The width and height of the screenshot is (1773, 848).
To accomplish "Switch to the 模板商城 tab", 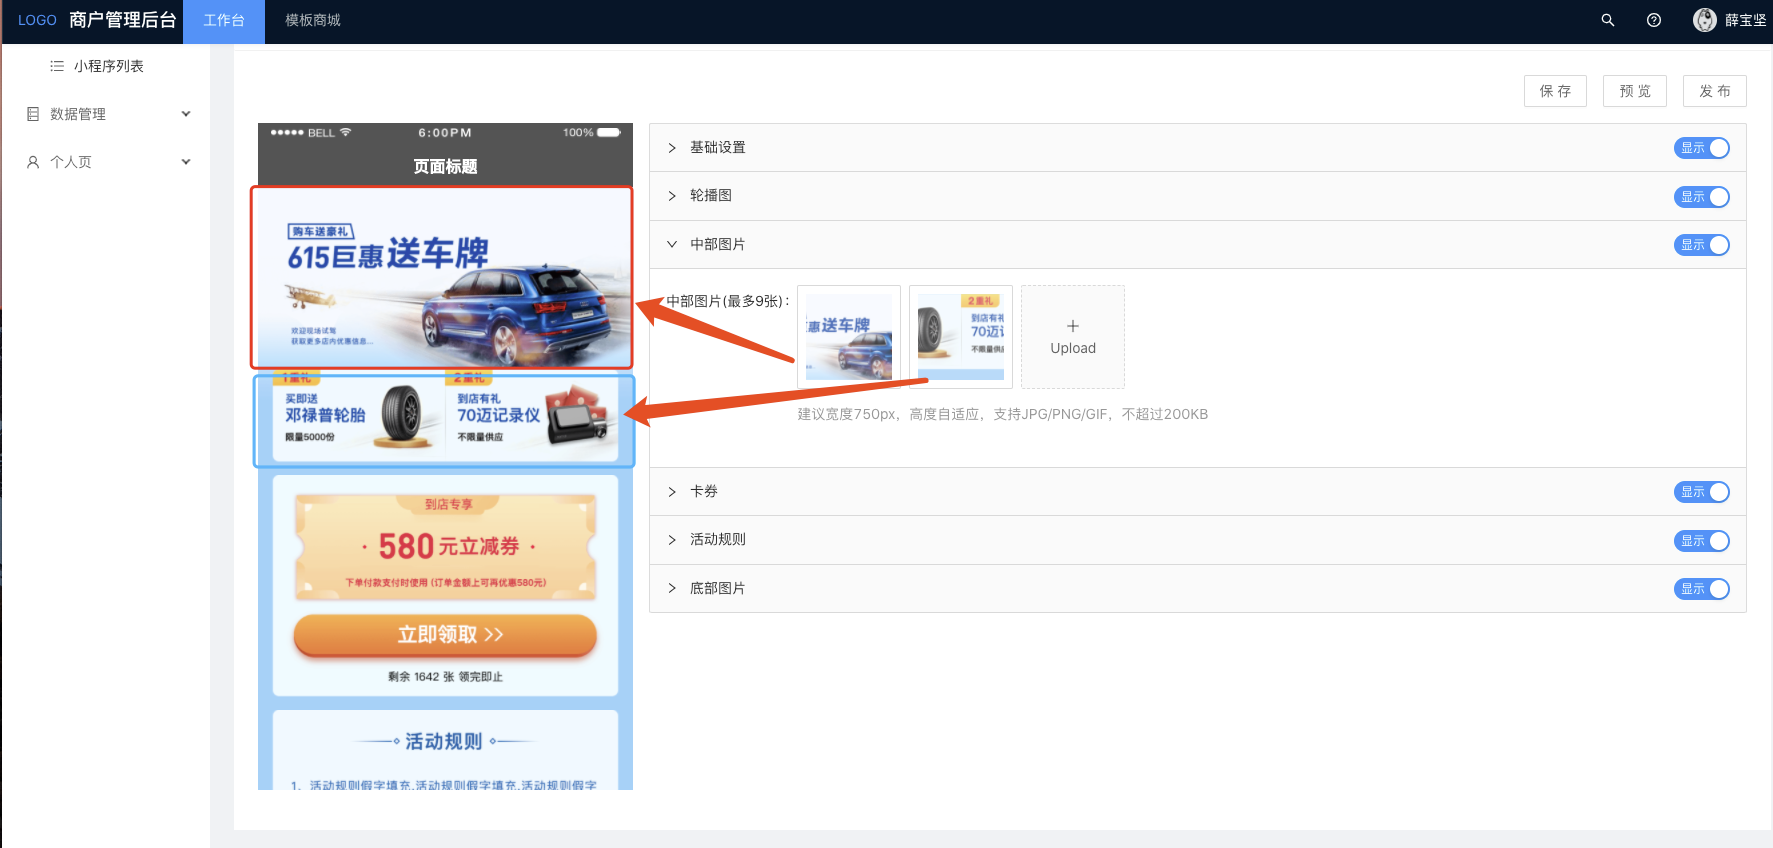I will 313,21.
